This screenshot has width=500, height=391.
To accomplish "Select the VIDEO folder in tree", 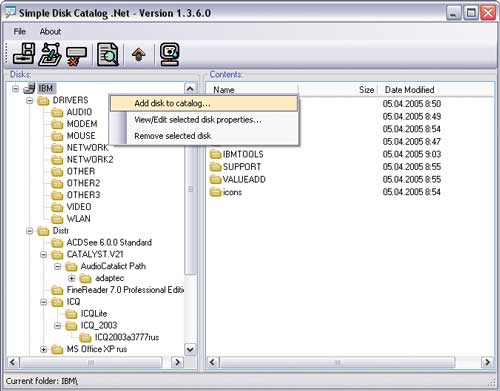I will (79, 207).
